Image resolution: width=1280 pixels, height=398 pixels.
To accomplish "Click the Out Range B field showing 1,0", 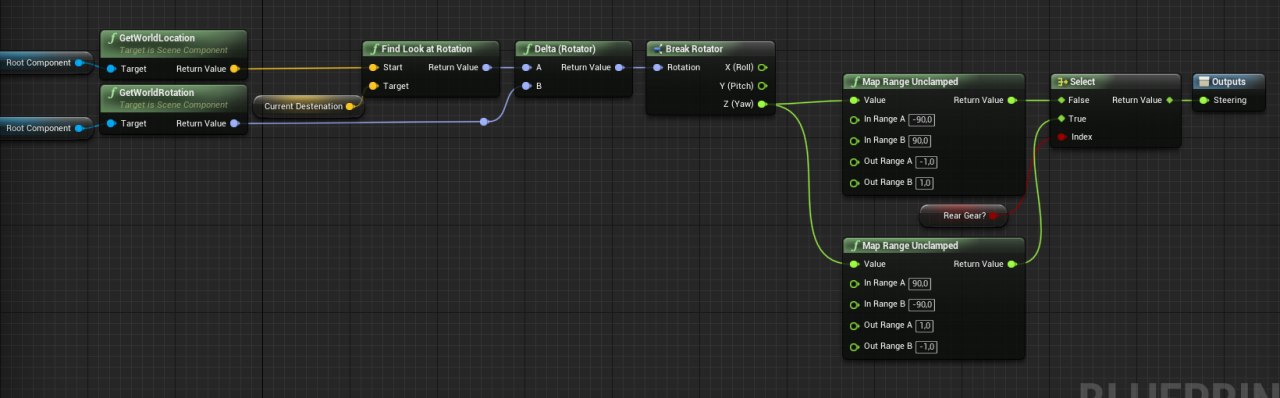I will [x=926, y=182].
